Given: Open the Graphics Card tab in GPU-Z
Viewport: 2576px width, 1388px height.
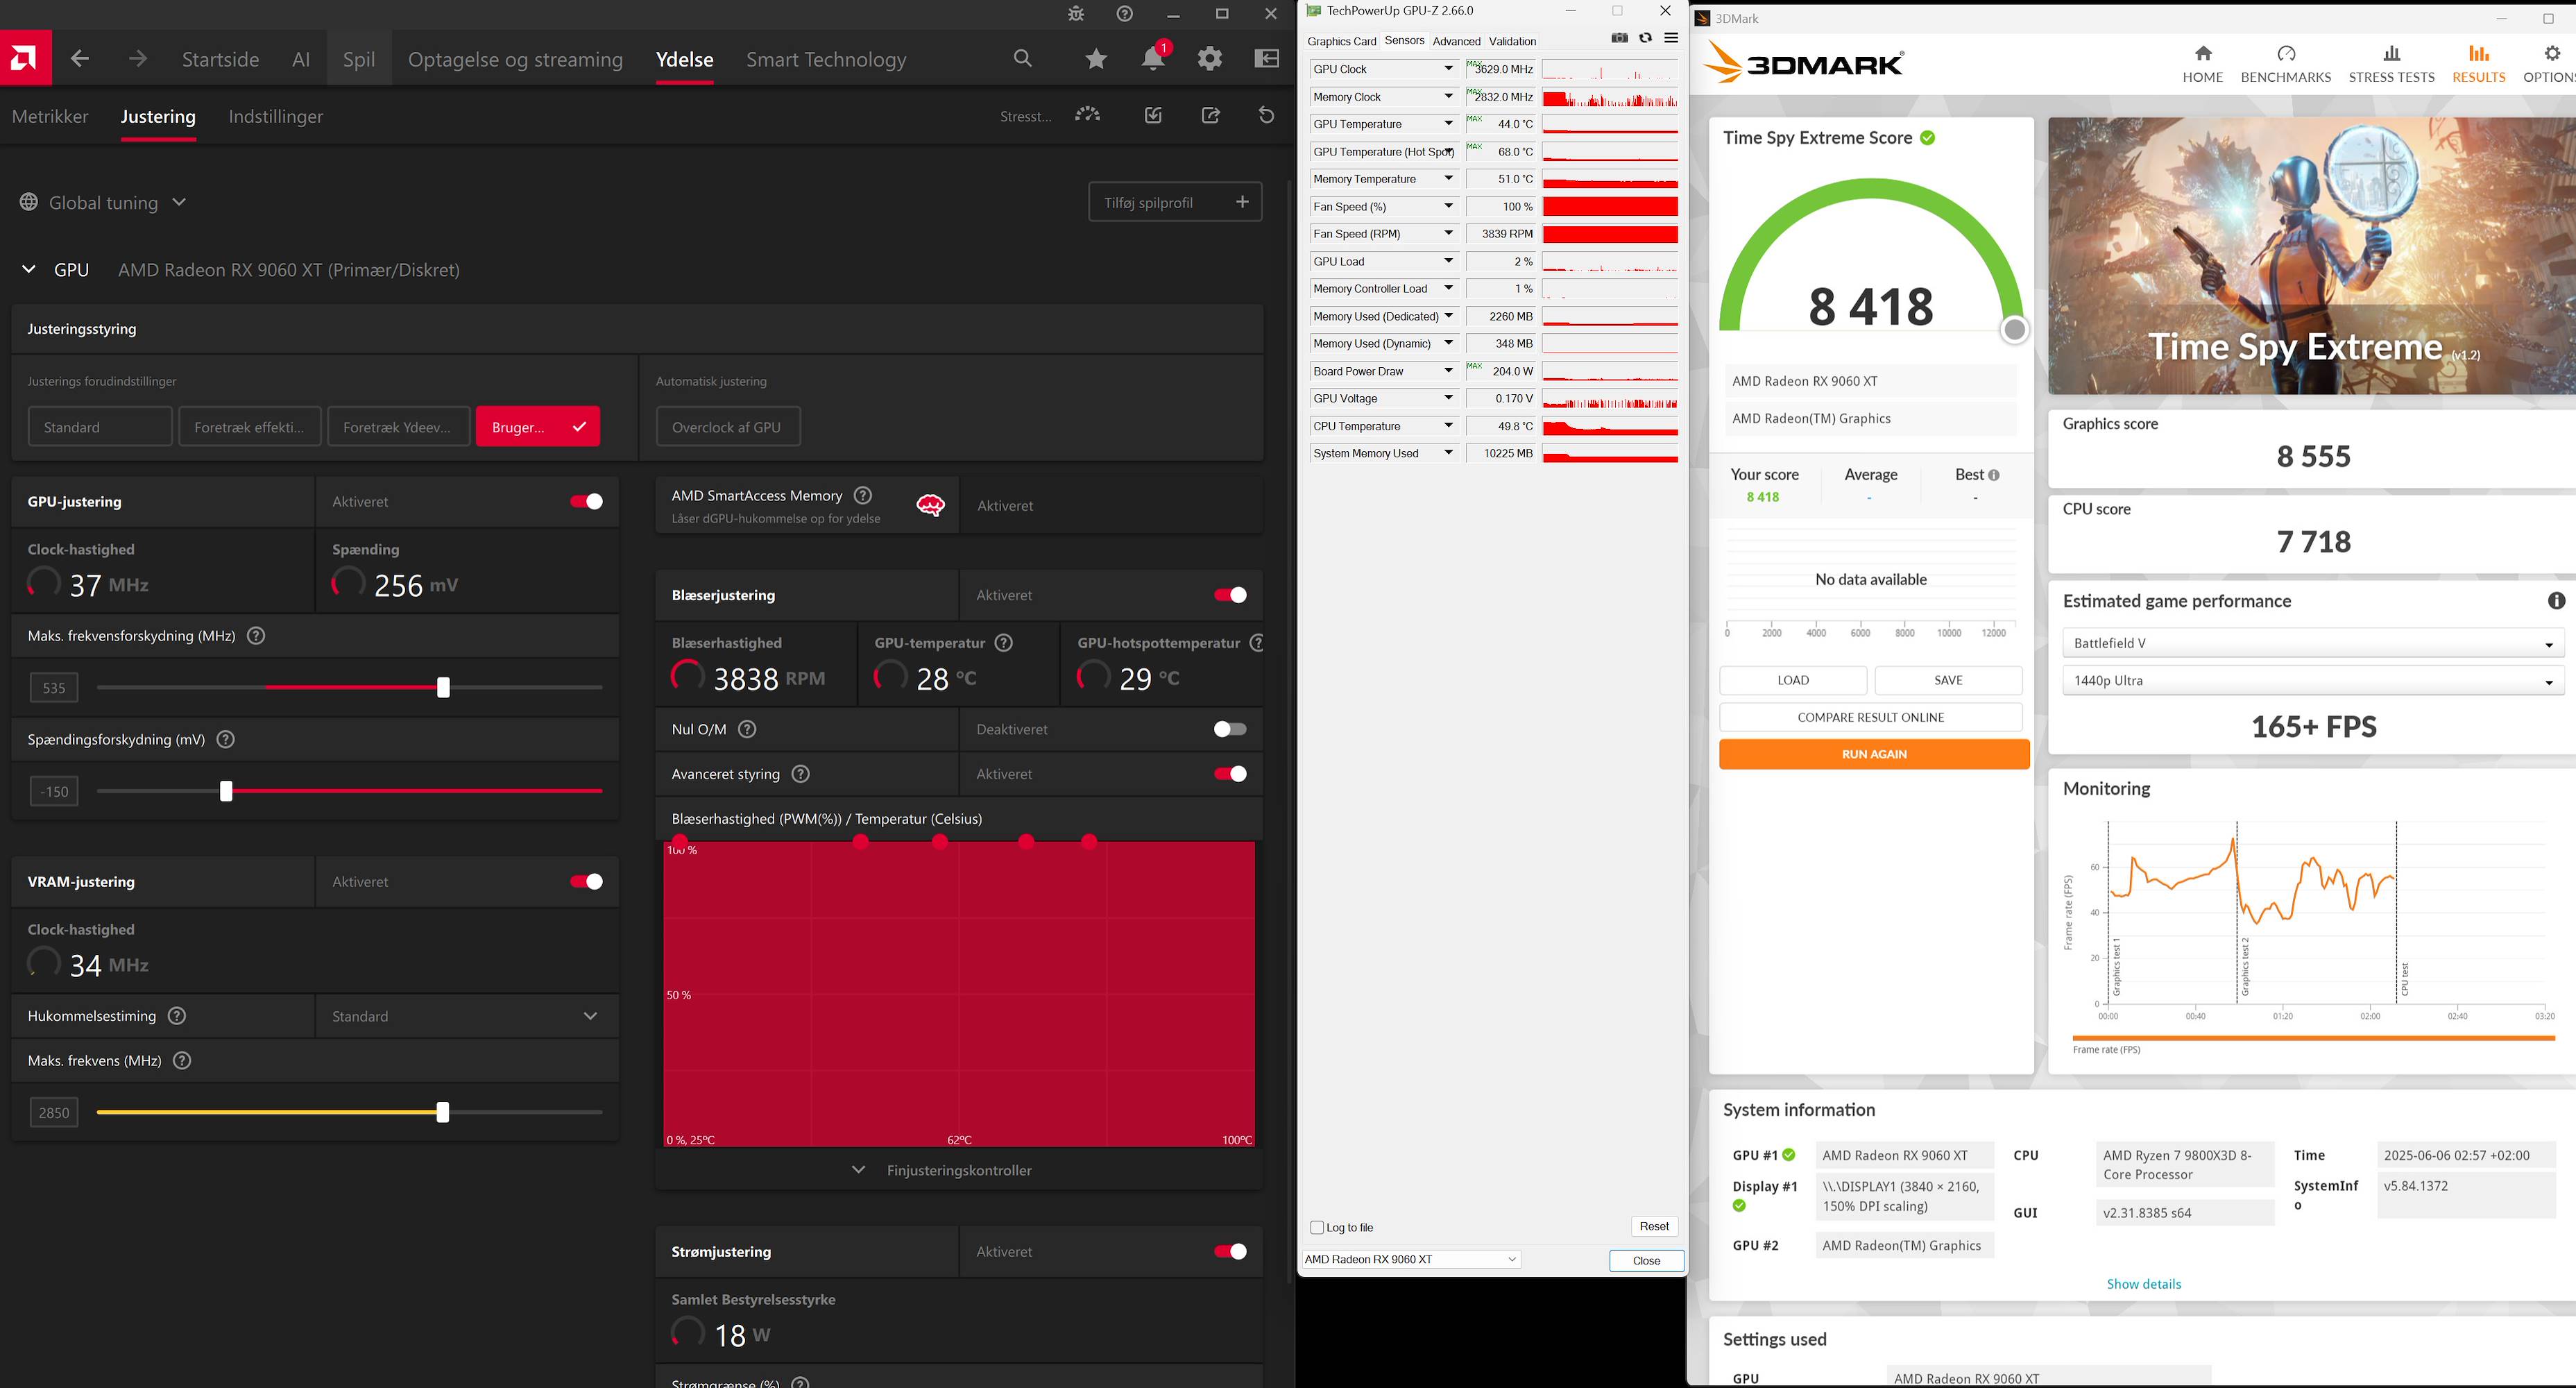Looking at the screenshot, I should tap(1341, 41).
